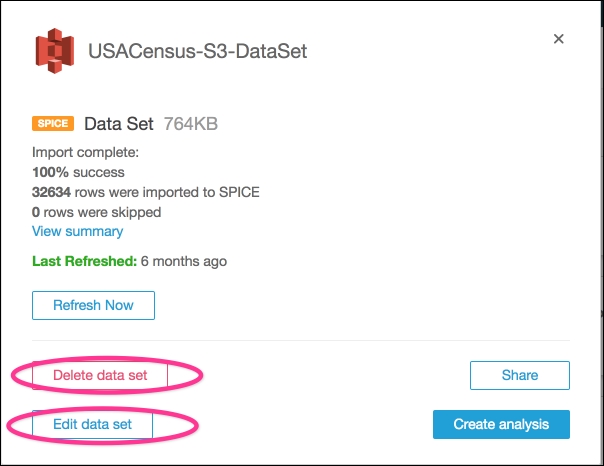Viewport: 604px width, 466px height.
Task: Click the 100% success text
Action: click(x=78, y=172)
